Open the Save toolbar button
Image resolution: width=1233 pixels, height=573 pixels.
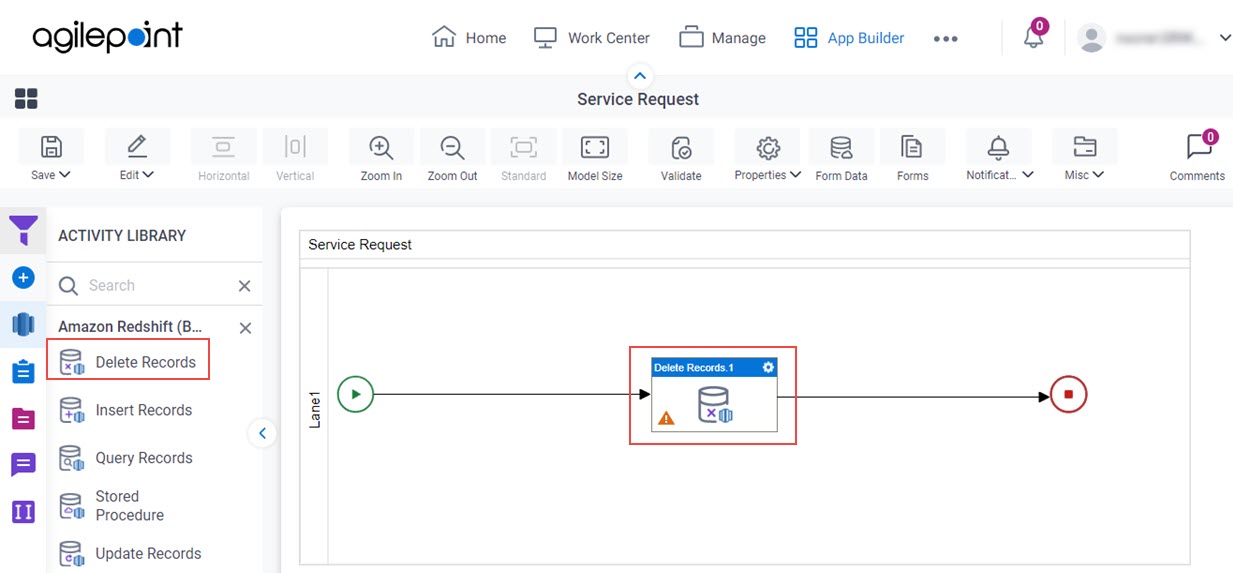click(x=50, y=156)
